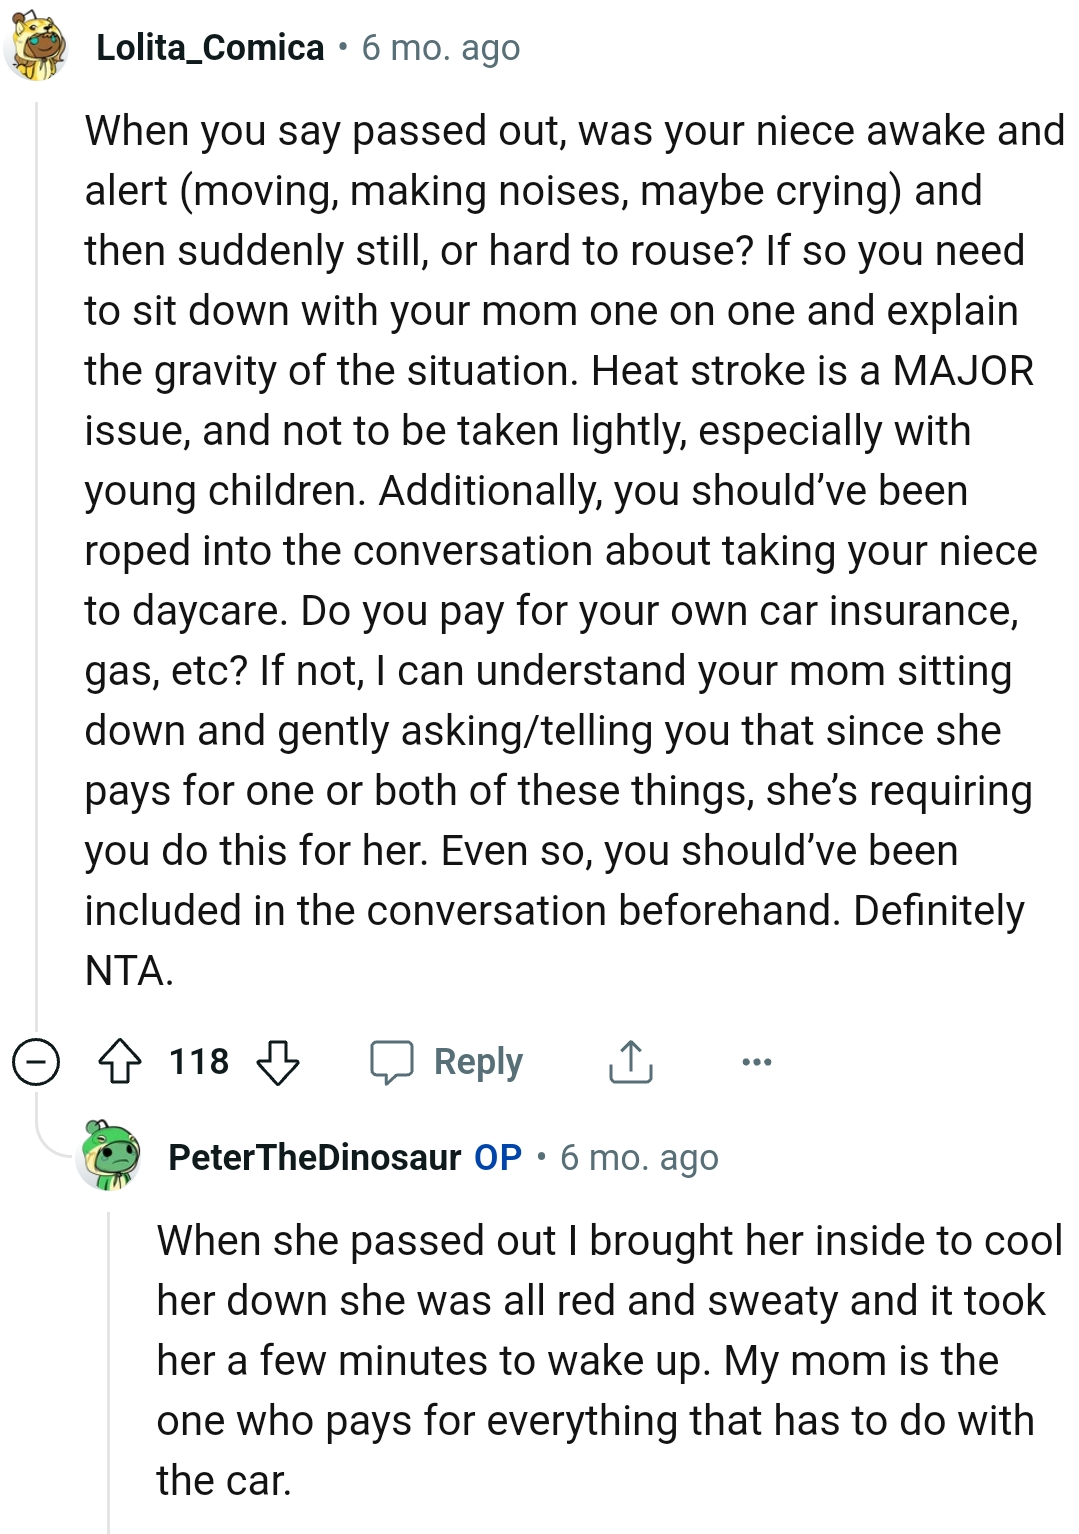Click the Reply button
1079x1534 pixels.
[x=478, y=1062]
